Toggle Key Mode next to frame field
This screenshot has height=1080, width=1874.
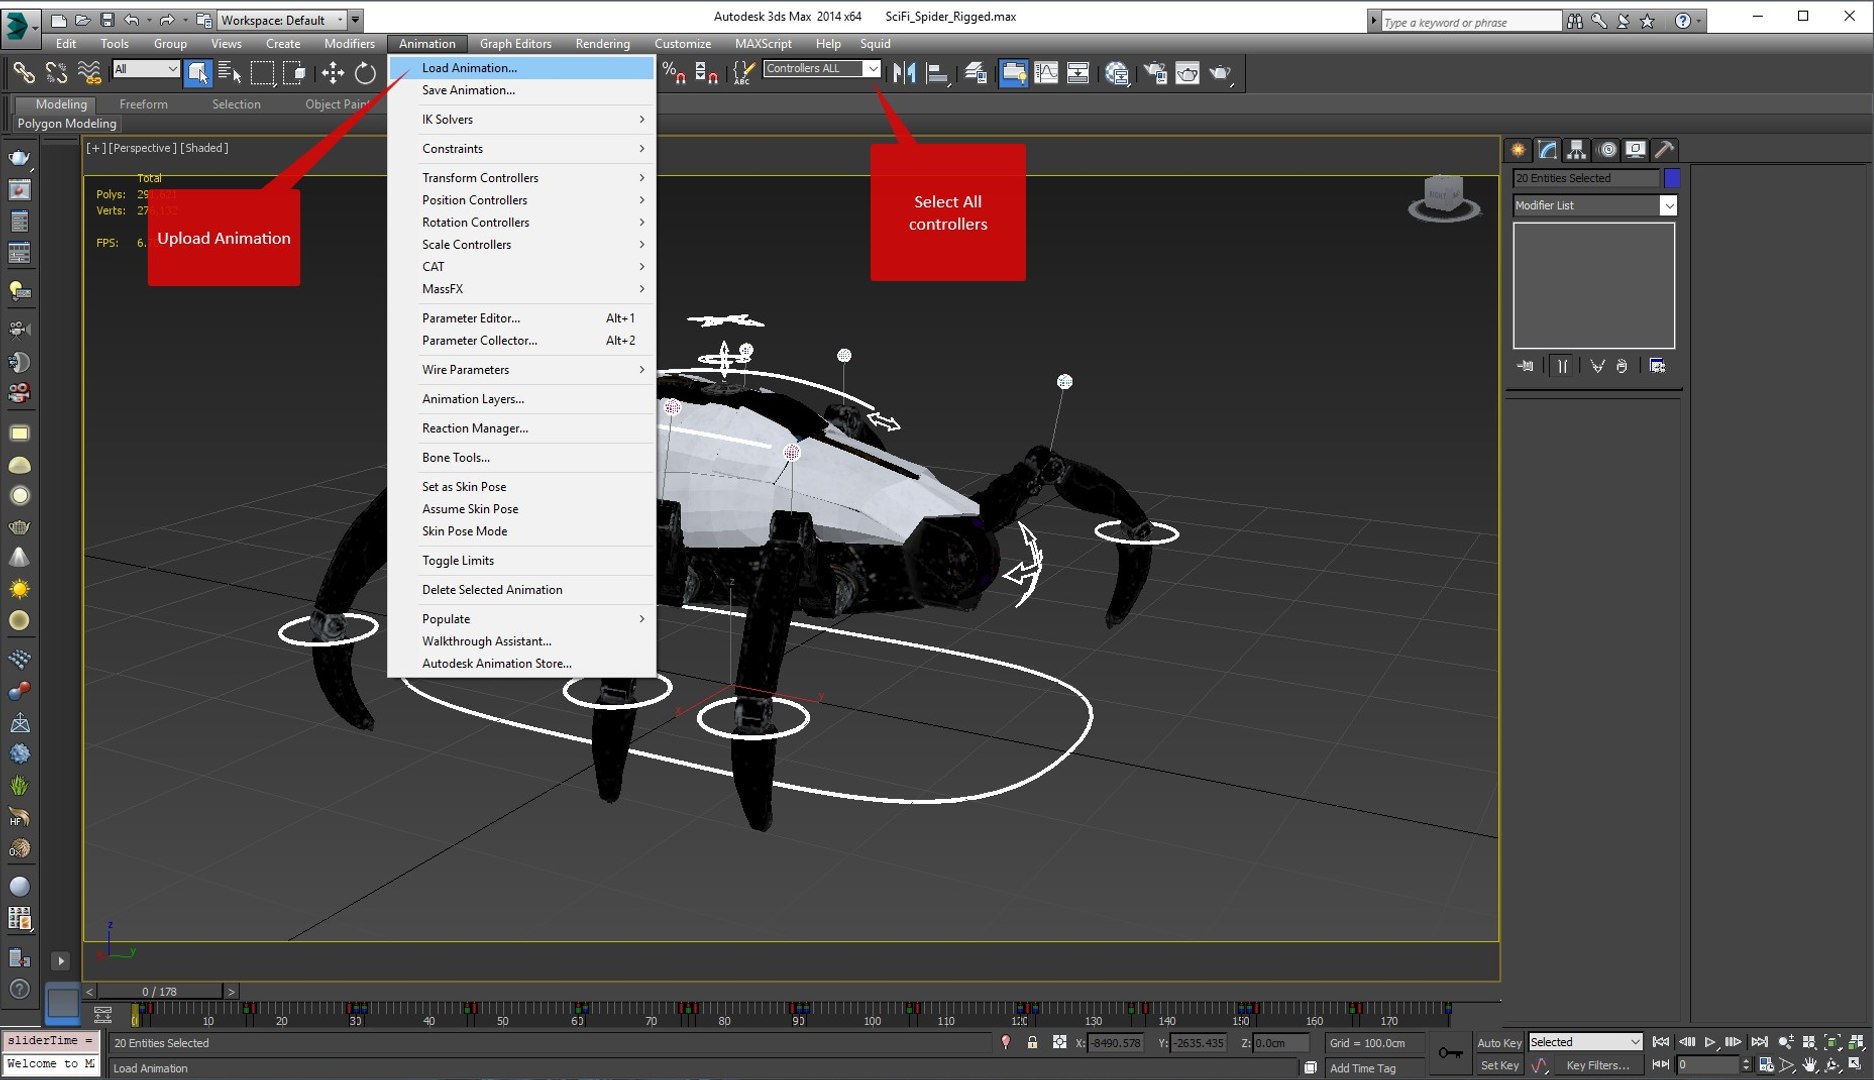click(1661, 1066)
